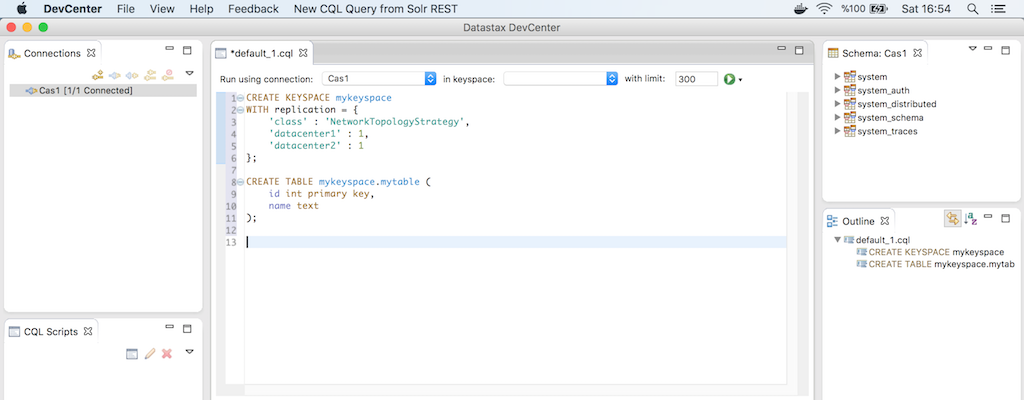Collapse default_1.cql node in Outline
The image size is (1024, 400).
(838, 240)
